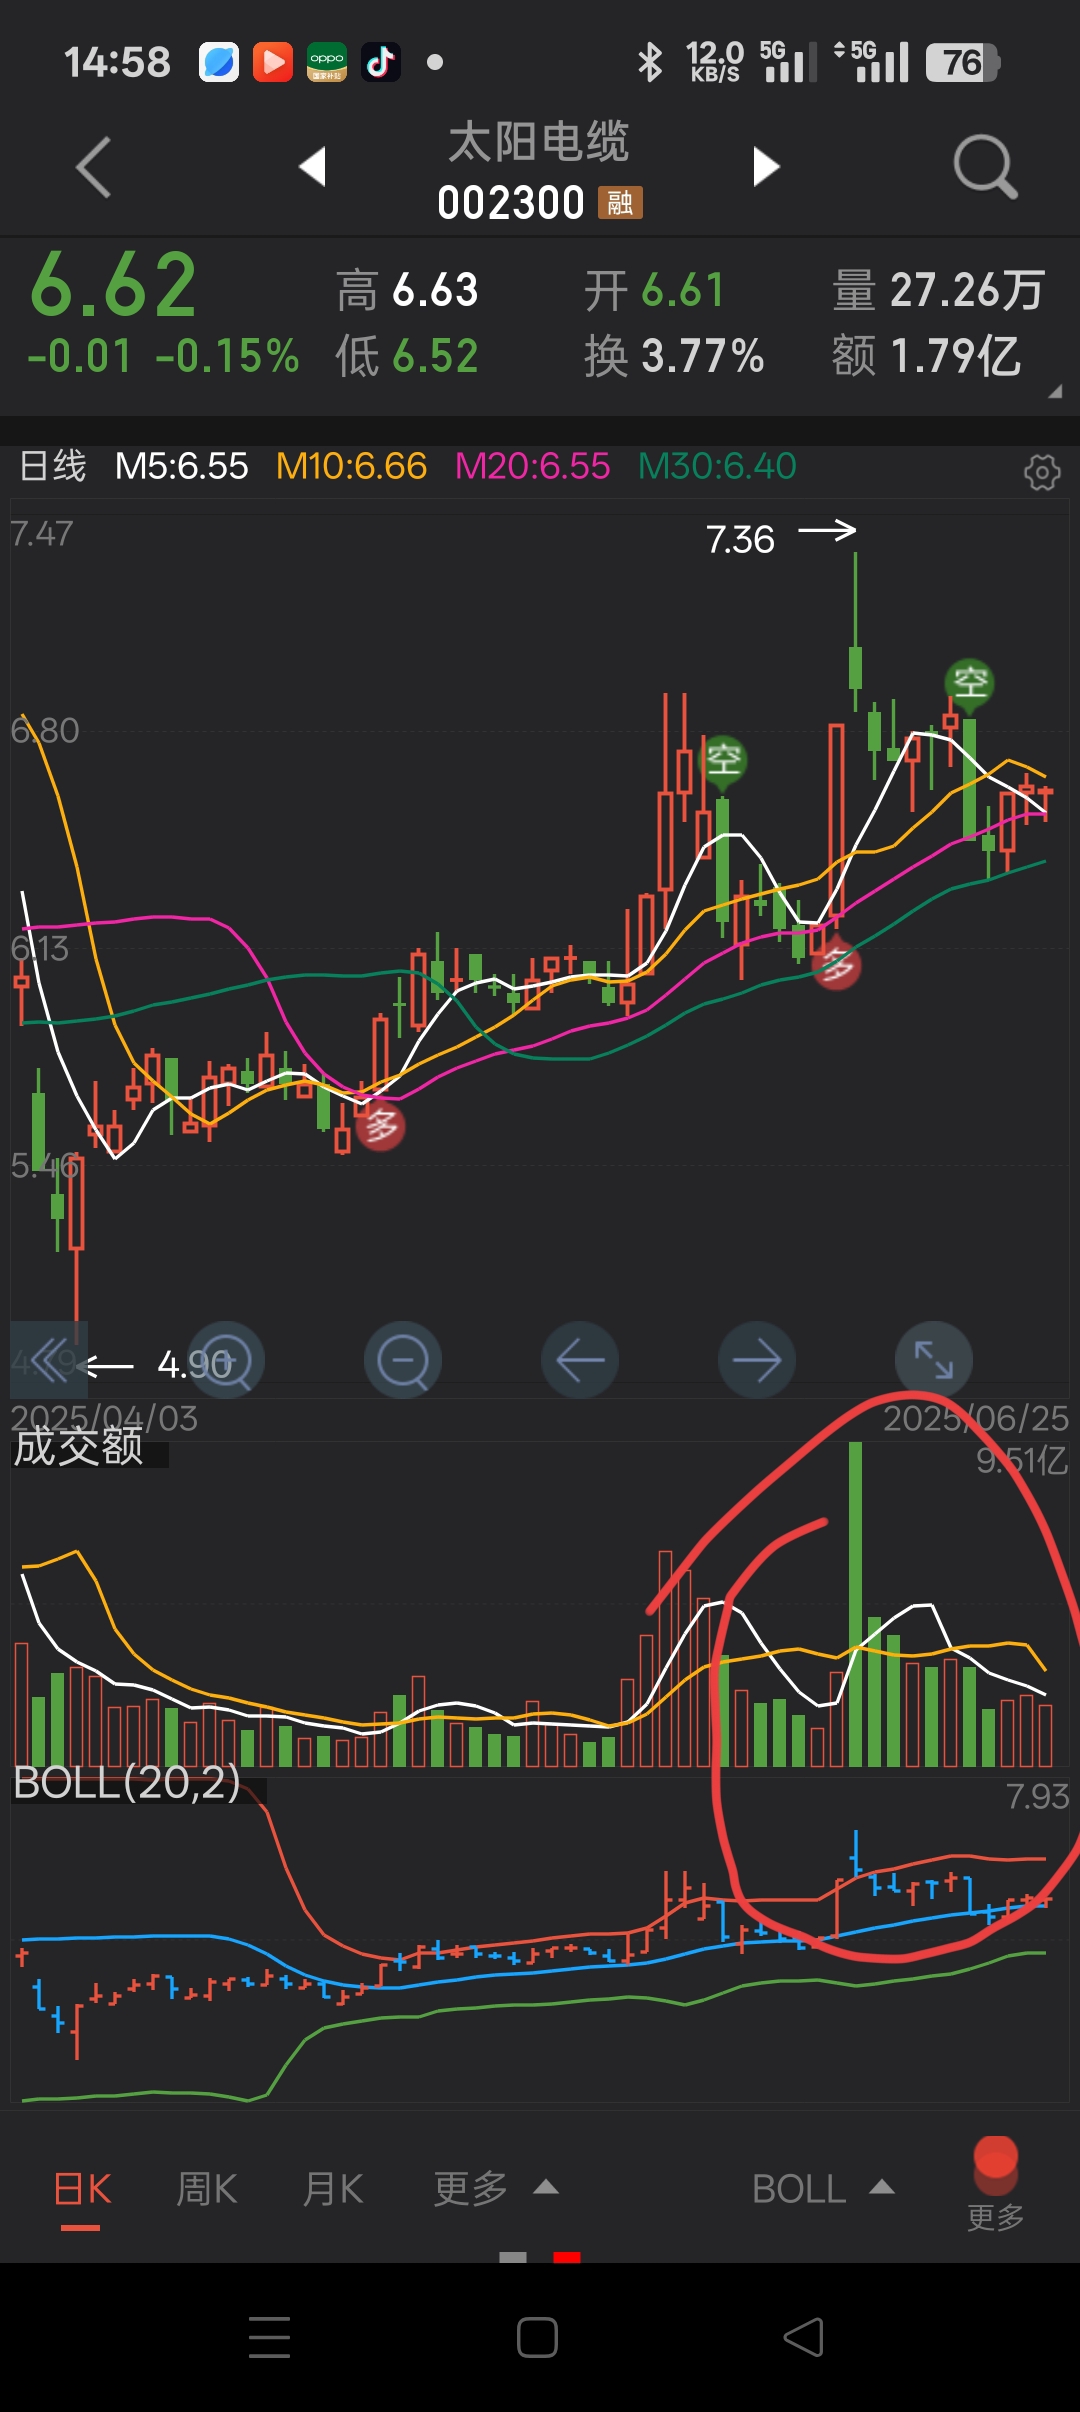Image resolution: width=1080 pixels, height=2412 pixels.
Task: Select the 周K tab
Action: pos(207,2190)
